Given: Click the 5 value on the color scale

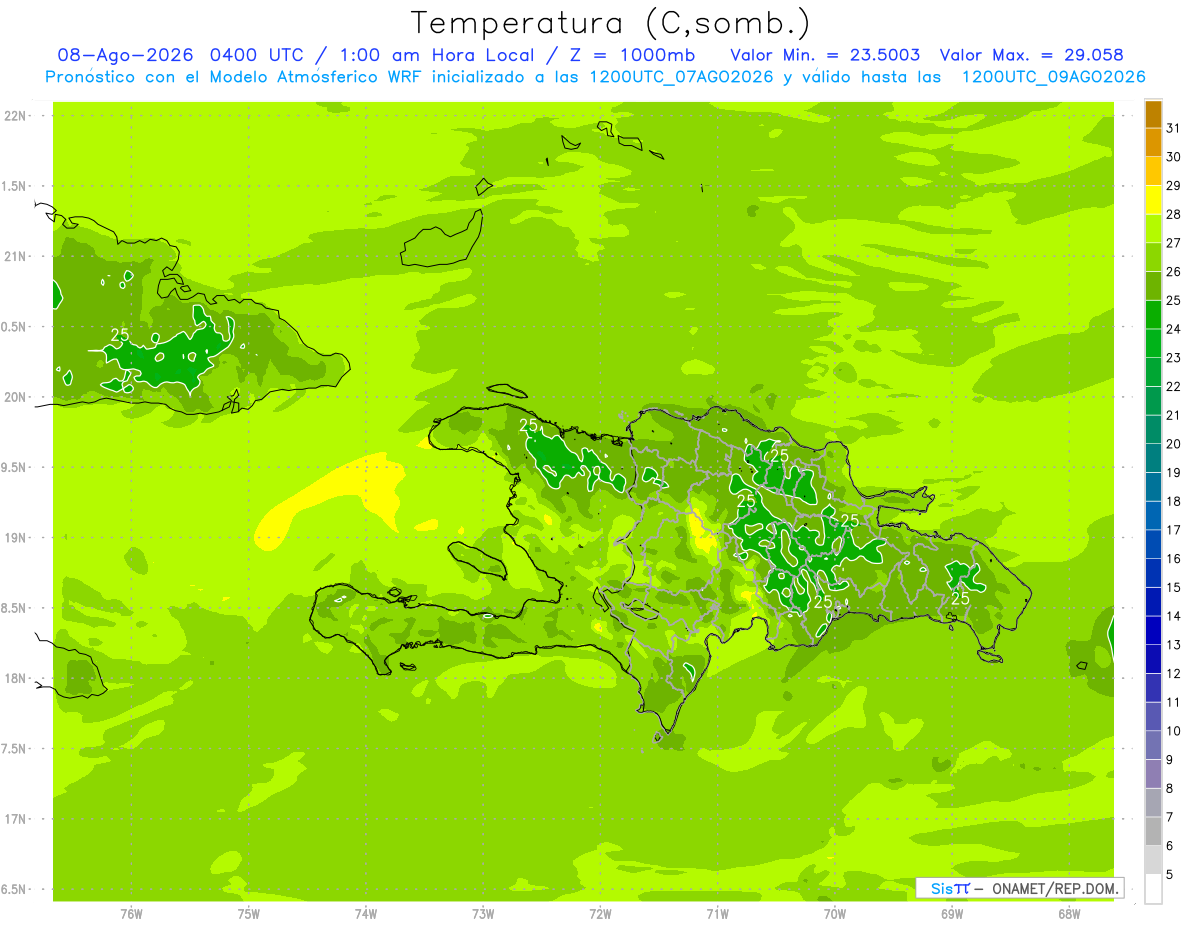Looking at the screenshot, I should point(1170,874).
